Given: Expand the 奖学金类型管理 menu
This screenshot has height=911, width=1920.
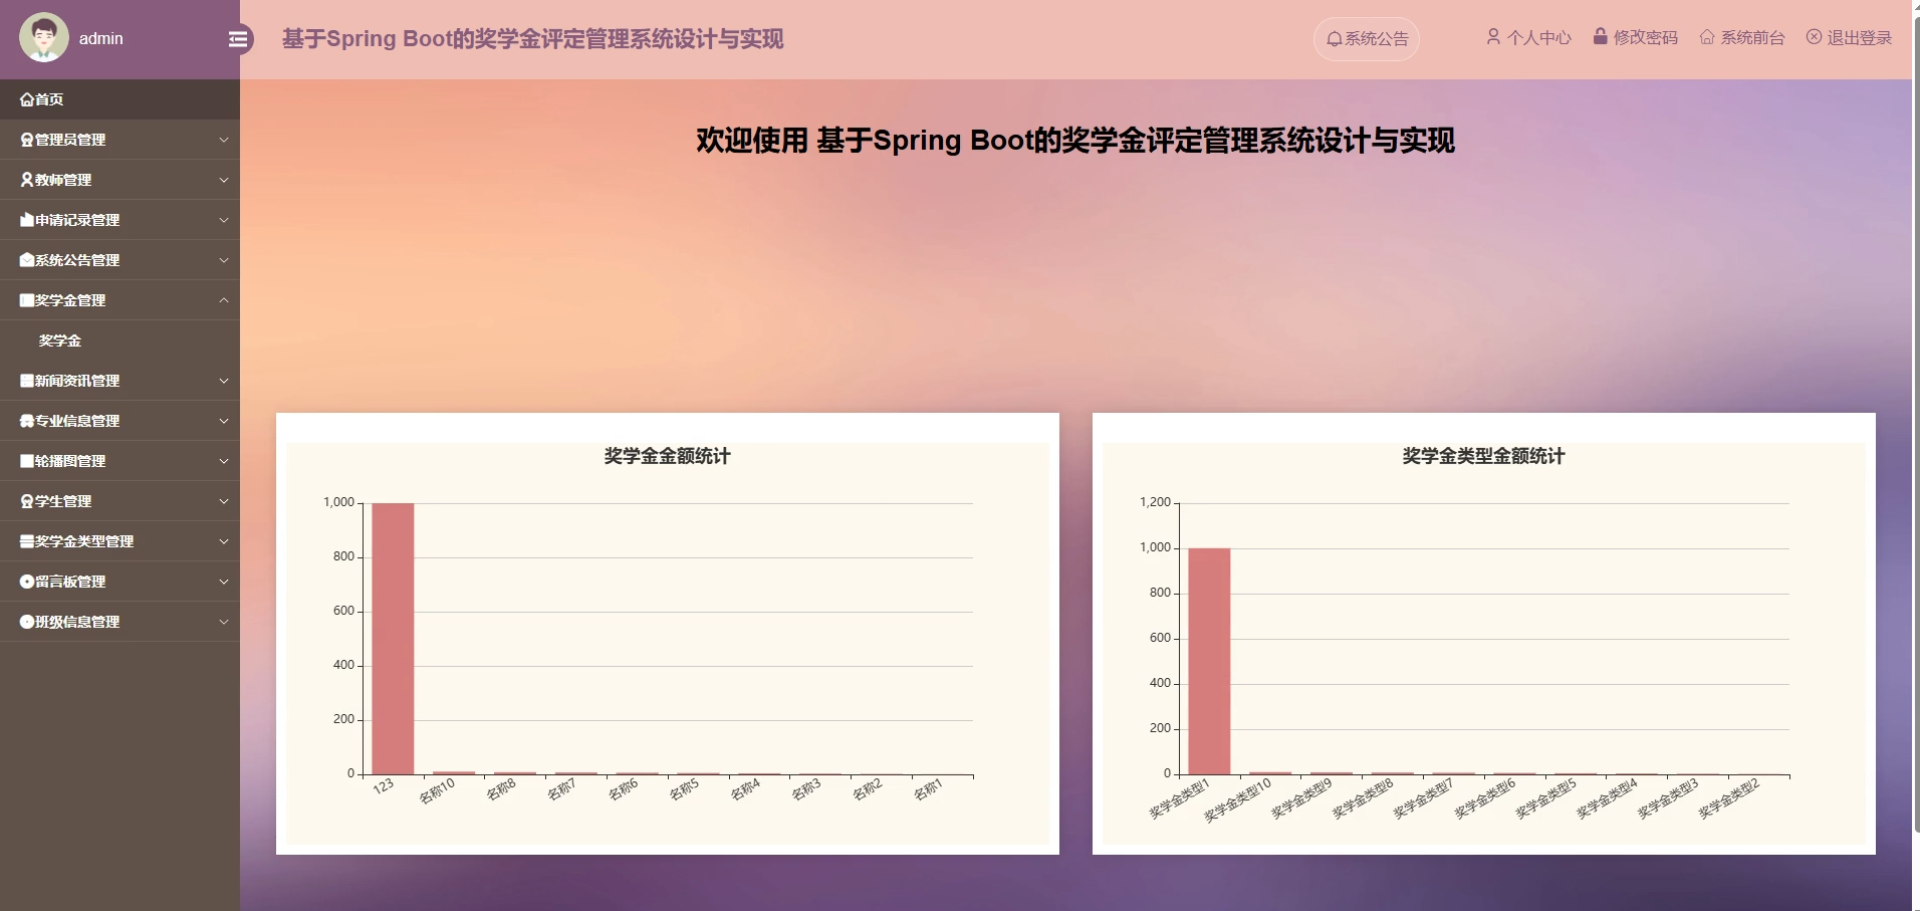Looking at the screenshot, I should pos(120,541).
